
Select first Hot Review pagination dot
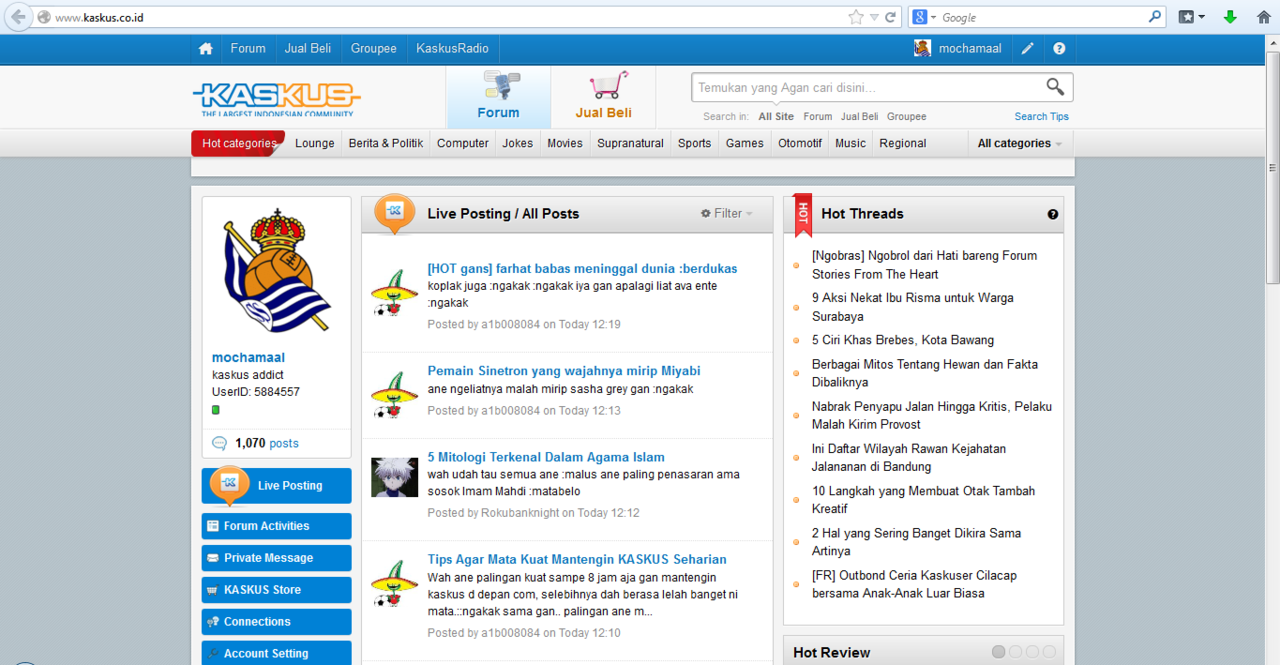998,652
